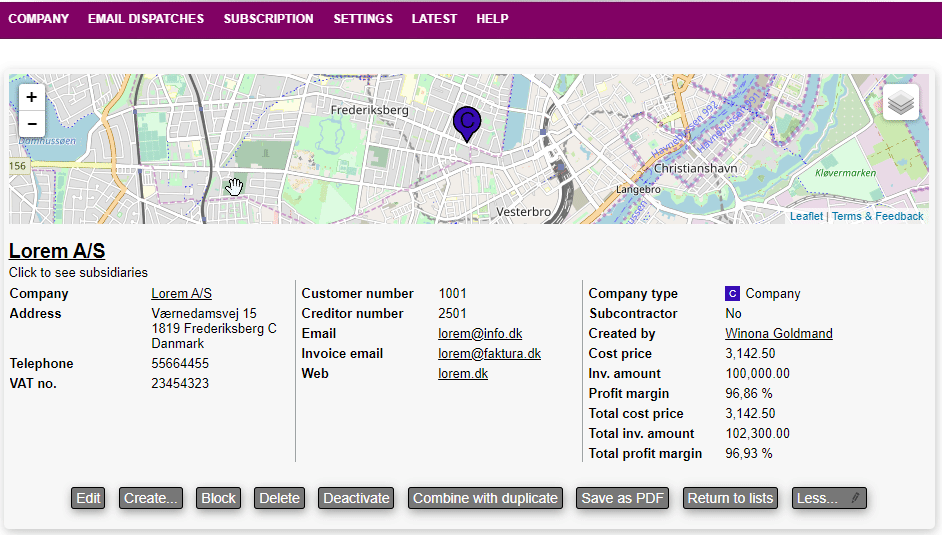Open the COMPANY menu
Screen dimensions: 942x535
[x=39, y=19]
